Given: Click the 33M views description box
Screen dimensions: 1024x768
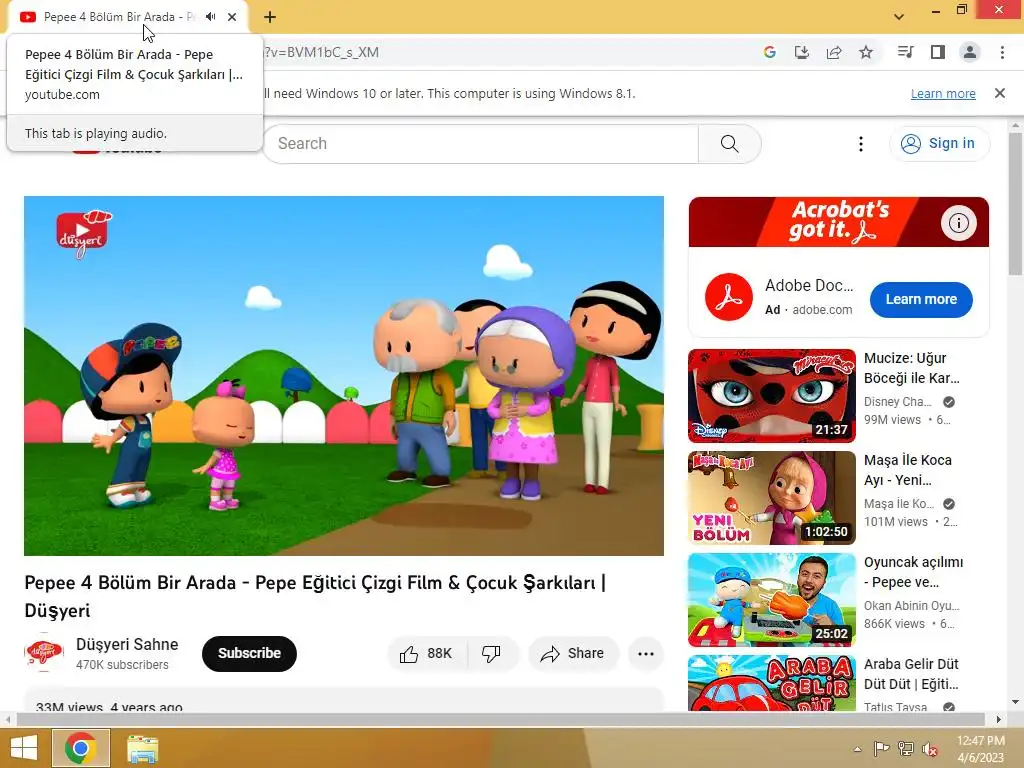Looking at the screenshot, I should [344, 700].
